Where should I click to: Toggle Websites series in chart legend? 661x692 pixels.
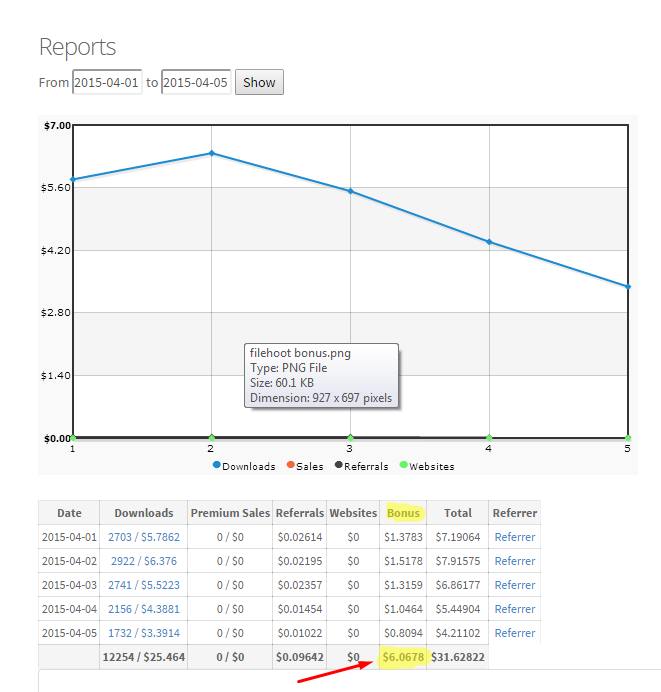(x=427, y=466)
